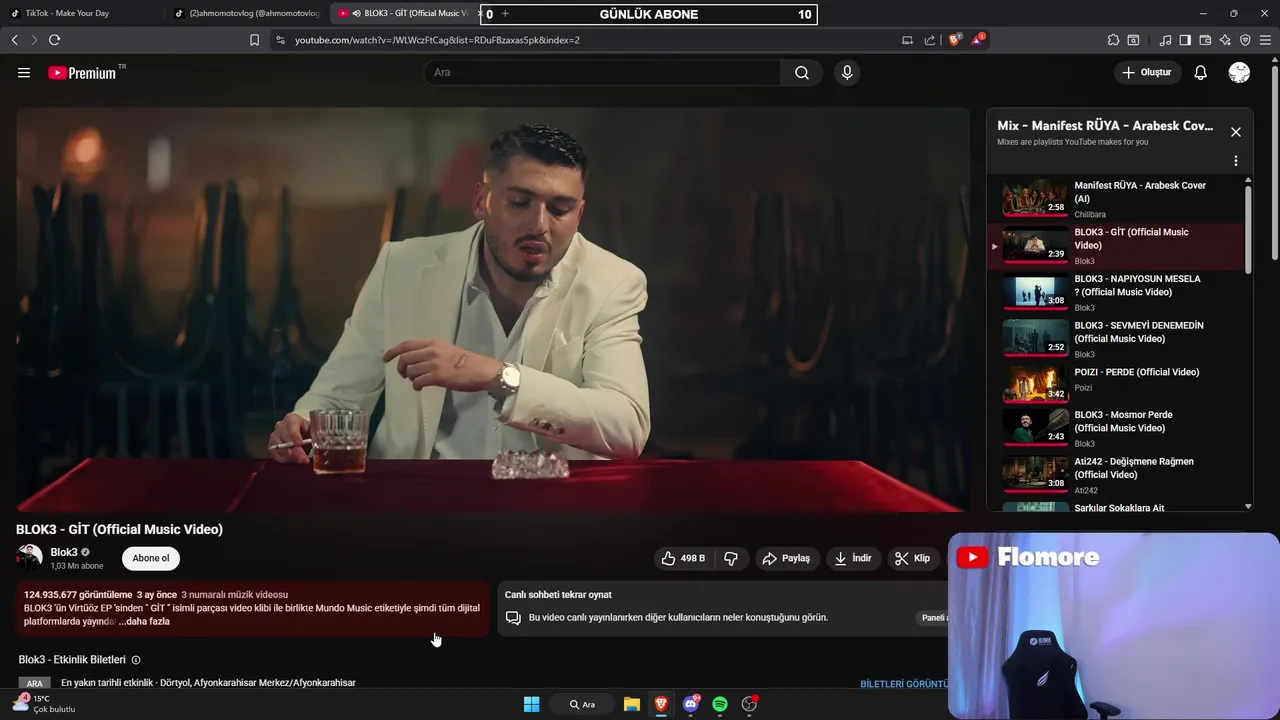Click the share page icon in address bar
The image size is (1280, 720).
coord(930,40)
